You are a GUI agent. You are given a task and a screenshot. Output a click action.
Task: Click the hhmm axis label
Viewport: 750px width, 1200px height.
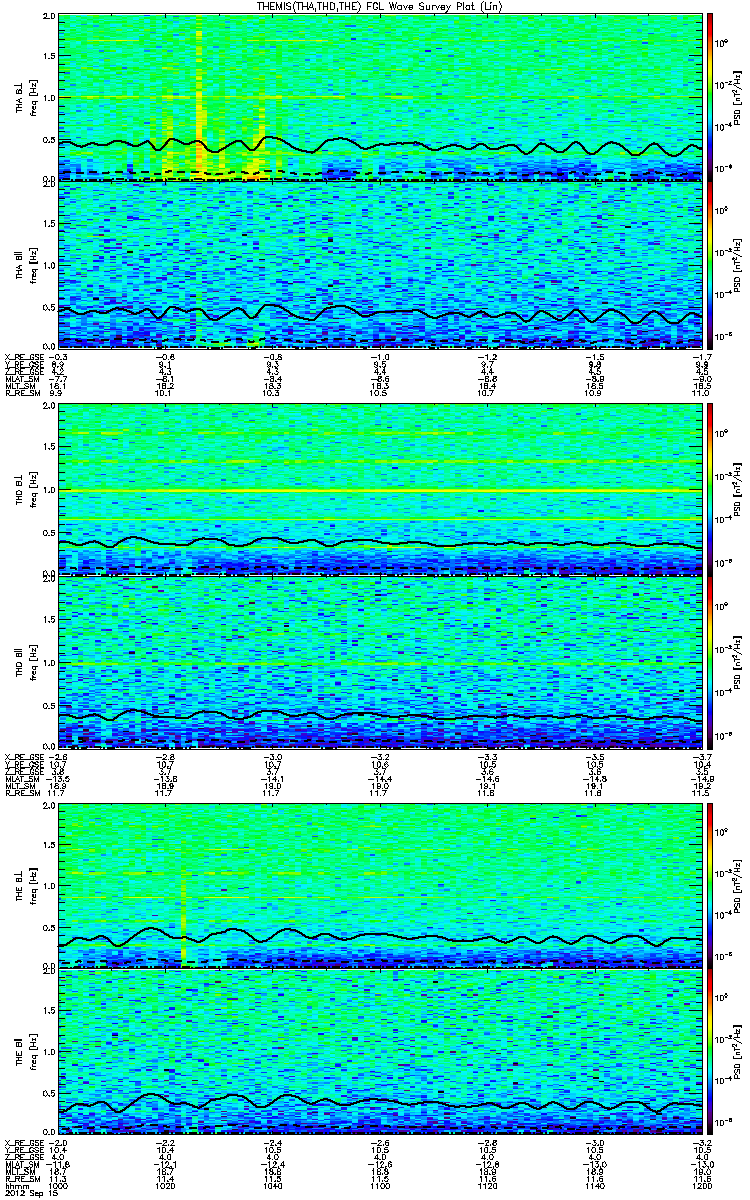[x=16, y=1185]
